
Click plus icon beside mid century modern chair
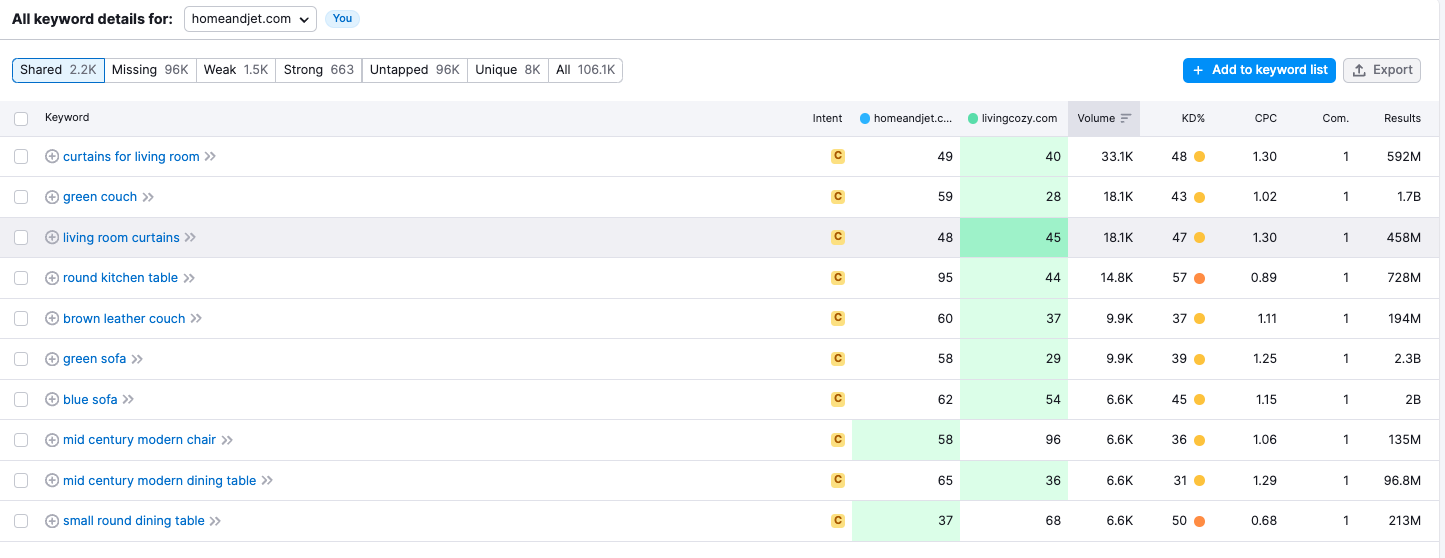[52, 440]
